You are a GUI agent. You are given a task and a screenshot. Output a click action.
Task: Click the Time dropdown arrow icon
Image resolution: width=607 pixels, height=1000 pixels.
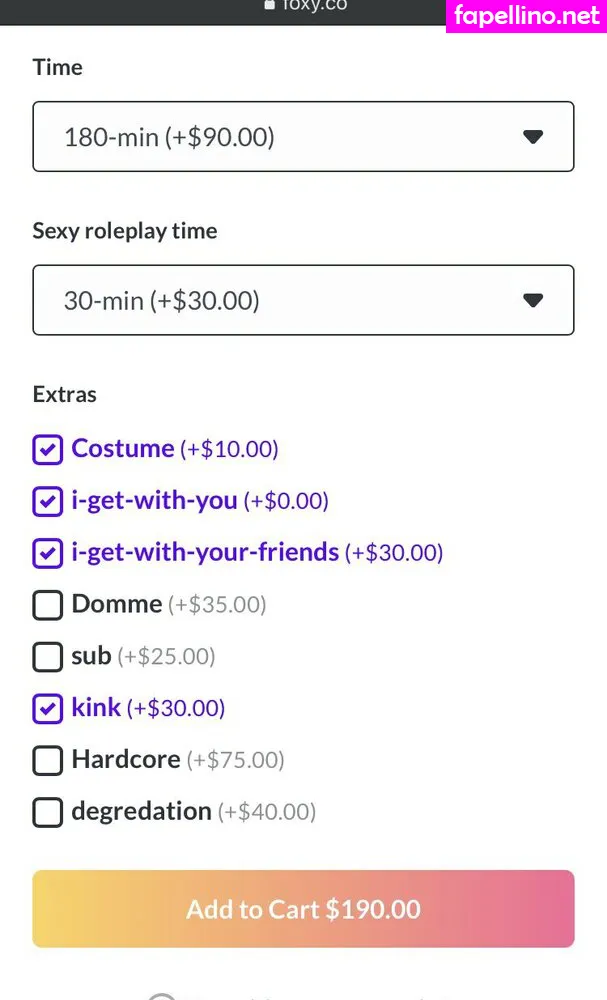[533, 136]
